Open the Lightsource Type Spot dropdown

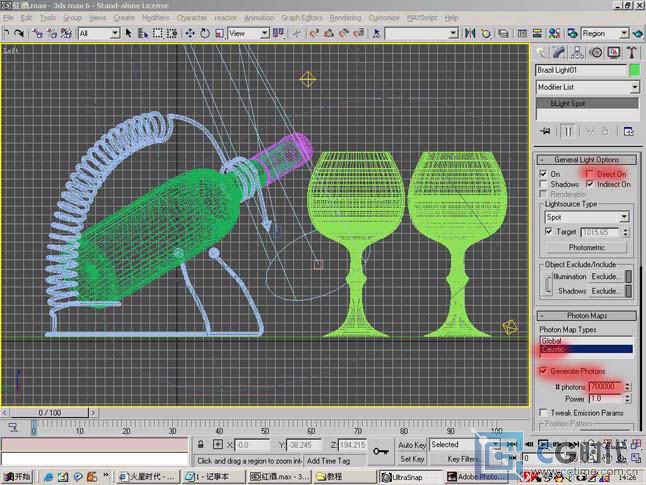pos(586,217)
